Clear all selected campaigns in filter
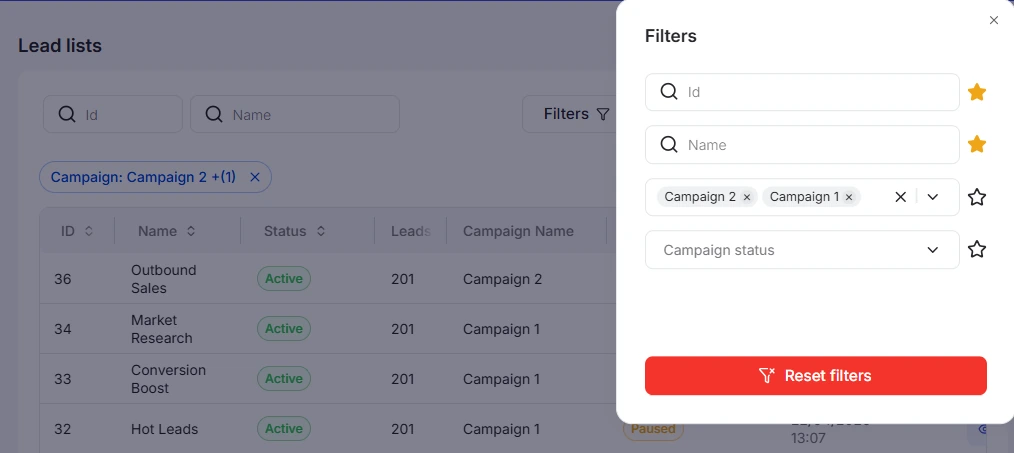 click(900, 197)
